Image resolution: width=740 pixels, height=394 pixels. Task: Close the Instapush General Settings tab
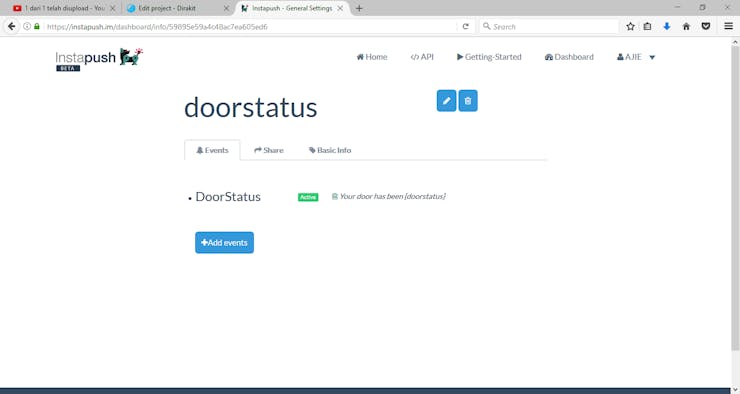[x=340, y=8]
